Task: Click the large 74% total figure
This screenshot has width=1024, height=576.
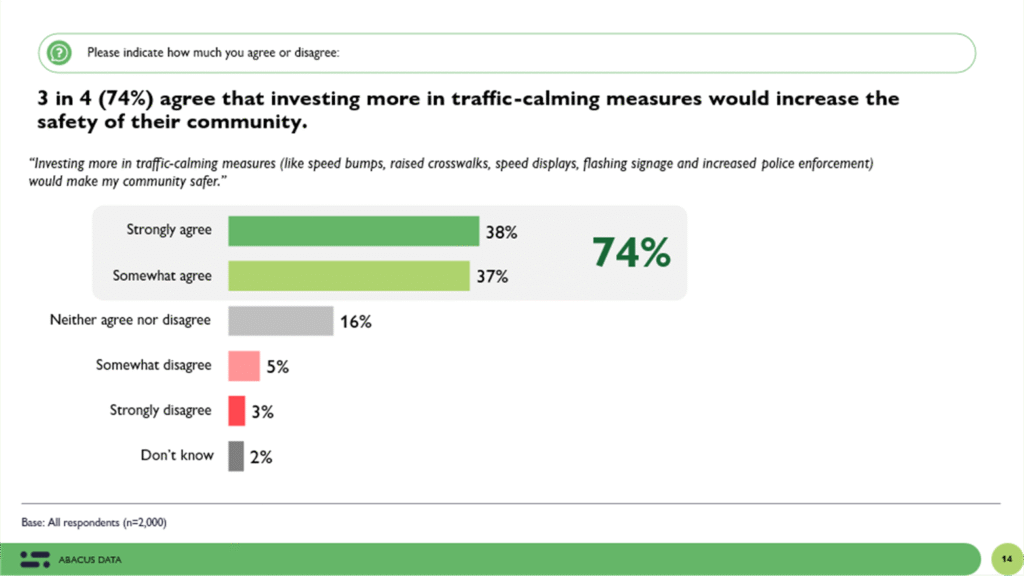Action: point(630,253)
